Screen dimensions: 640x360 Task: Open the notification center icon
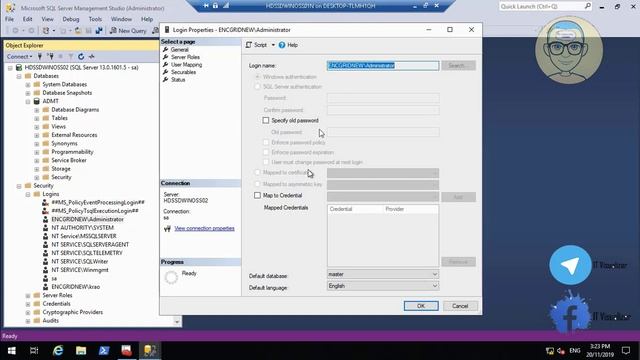pyautogui.click(x=626, y=351)
